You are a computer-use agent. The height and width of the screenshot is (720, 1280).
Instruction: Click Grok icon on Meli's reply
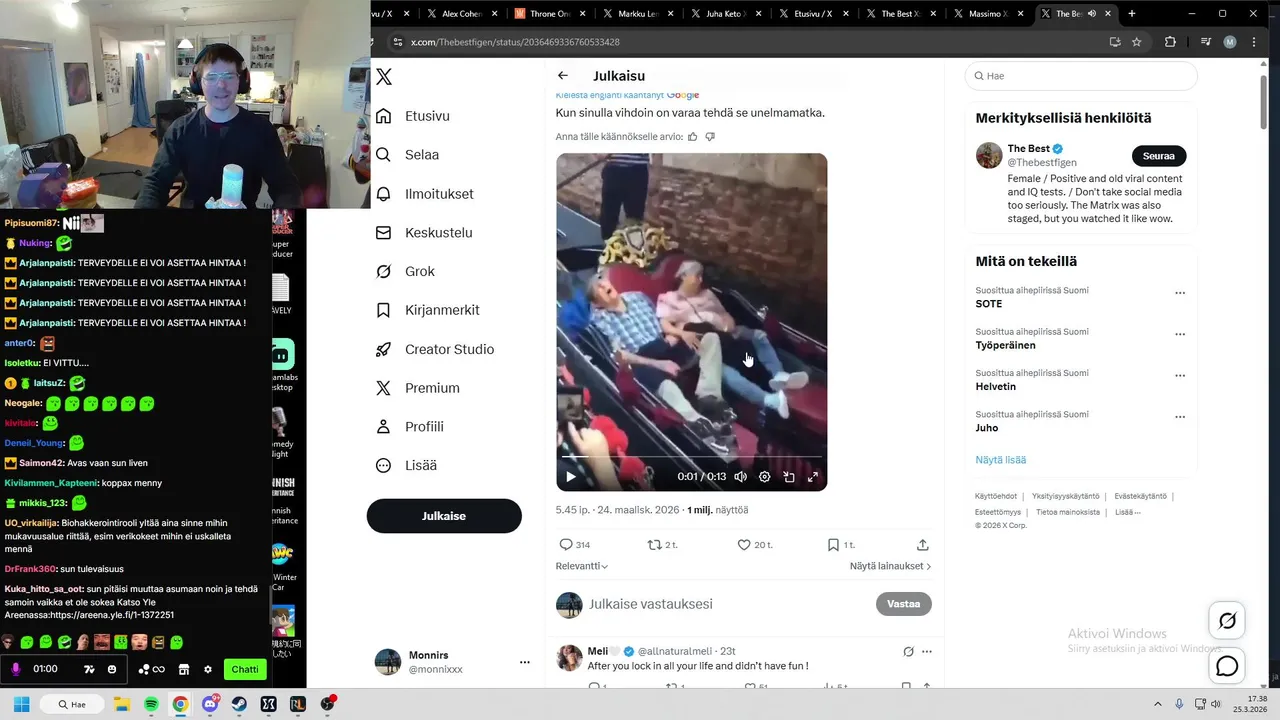(908, 652)
